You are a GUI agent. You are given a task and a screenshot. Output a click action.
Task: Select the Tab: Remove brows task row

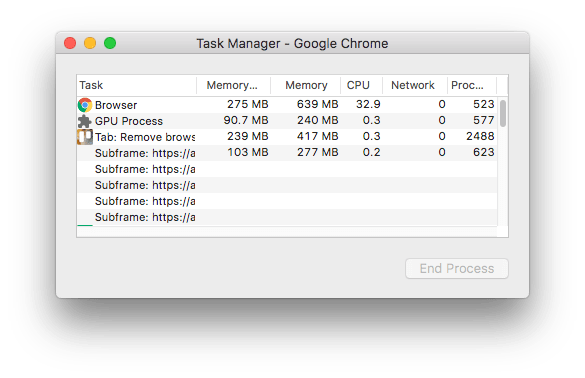[x=287, y=137]
